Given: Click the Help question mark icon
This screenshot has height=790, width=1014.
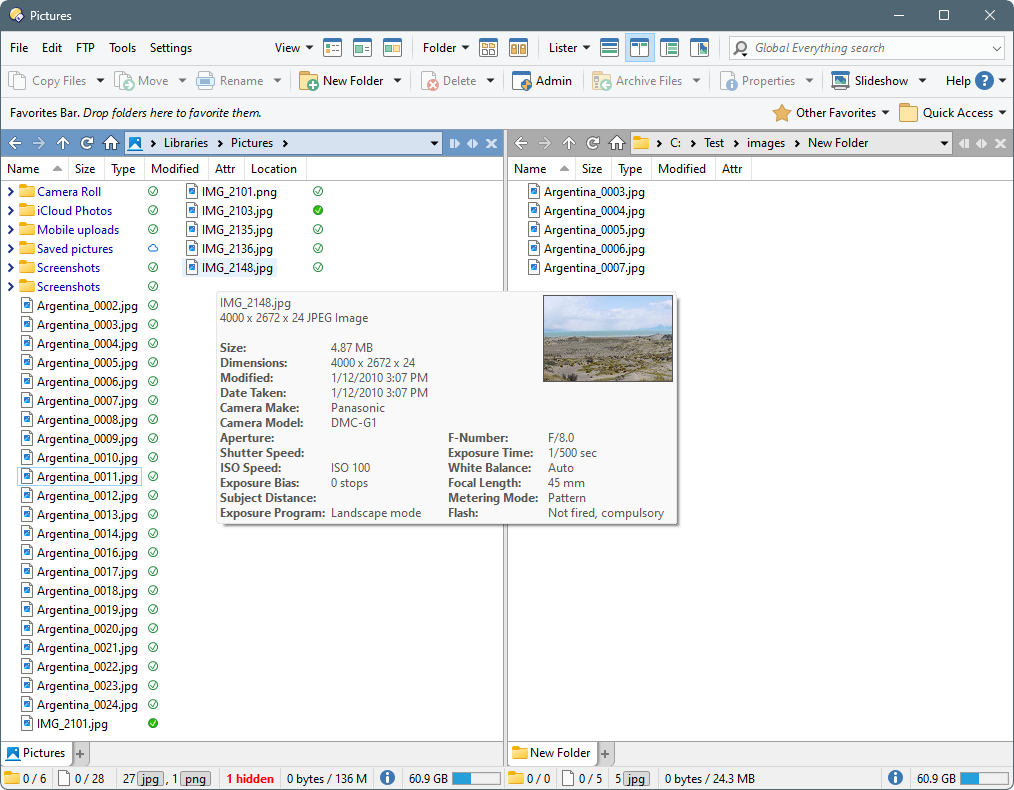Looking at the screenshot, I should (x=984, y=81).
